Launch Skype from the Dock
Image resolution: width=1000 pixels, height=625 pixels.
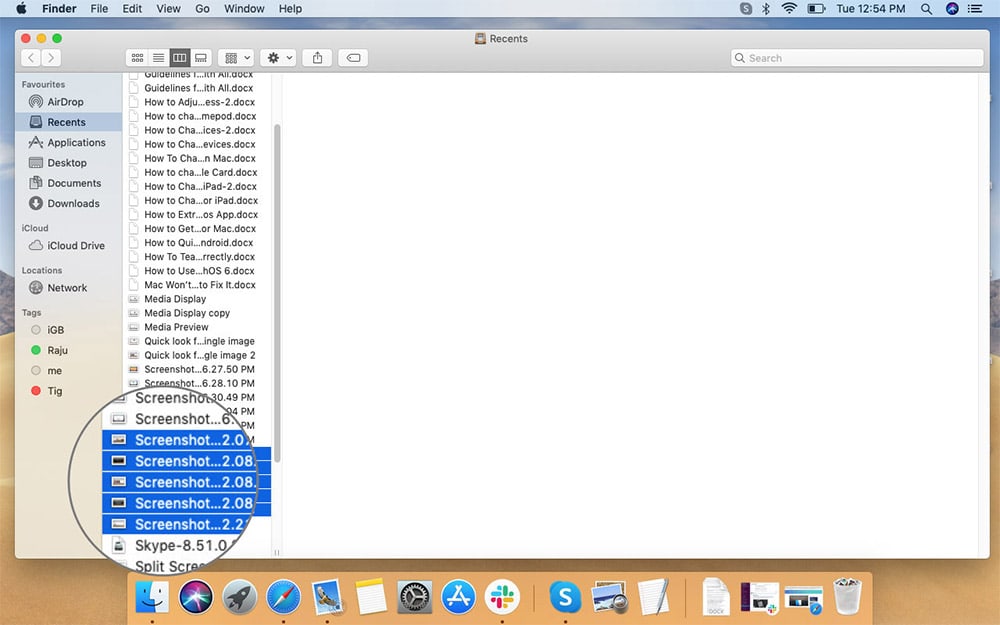(565, 597)
